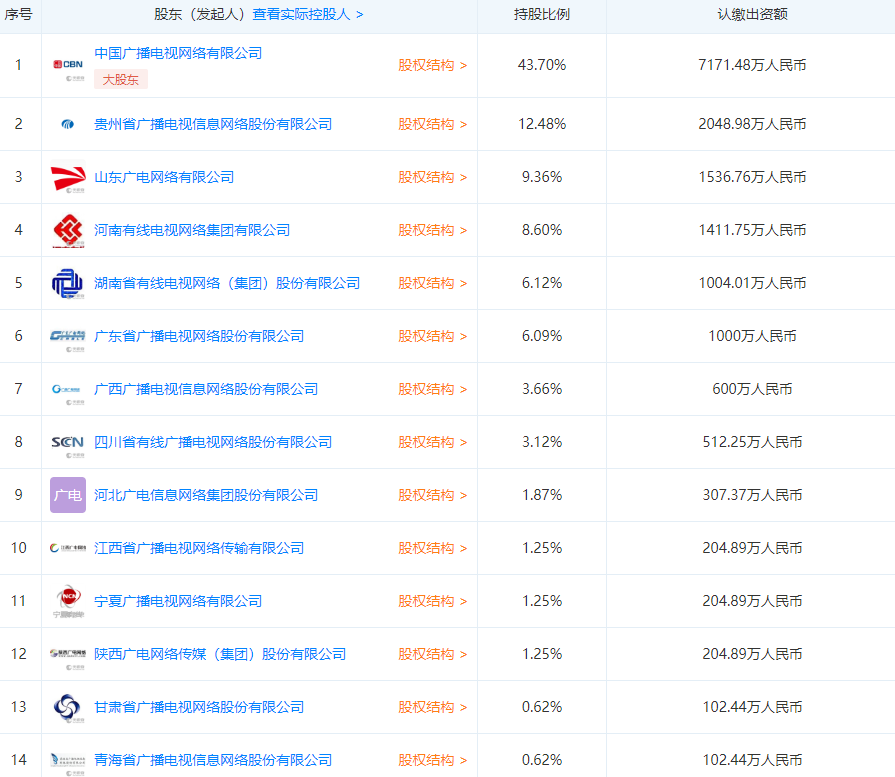
Task: Click the Qinghai broadcasting logo in row 14
Action: (68, 760)
